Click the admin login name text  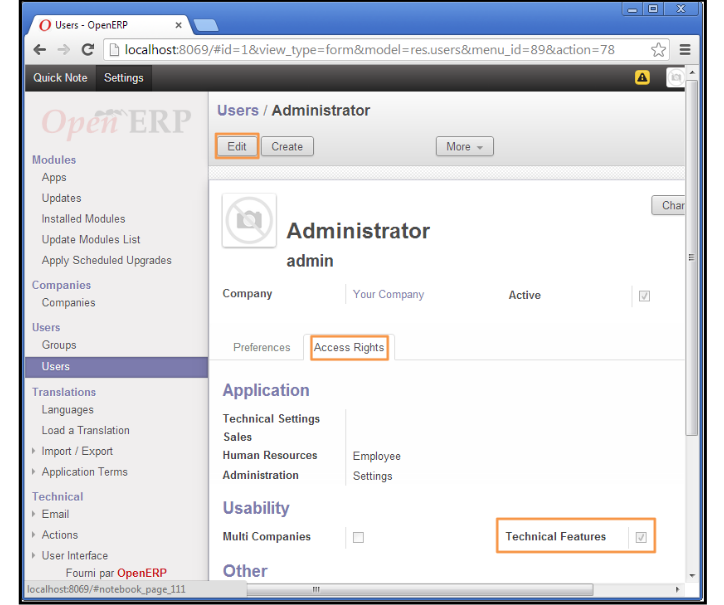pyautogui.click(x=310, y=261)
